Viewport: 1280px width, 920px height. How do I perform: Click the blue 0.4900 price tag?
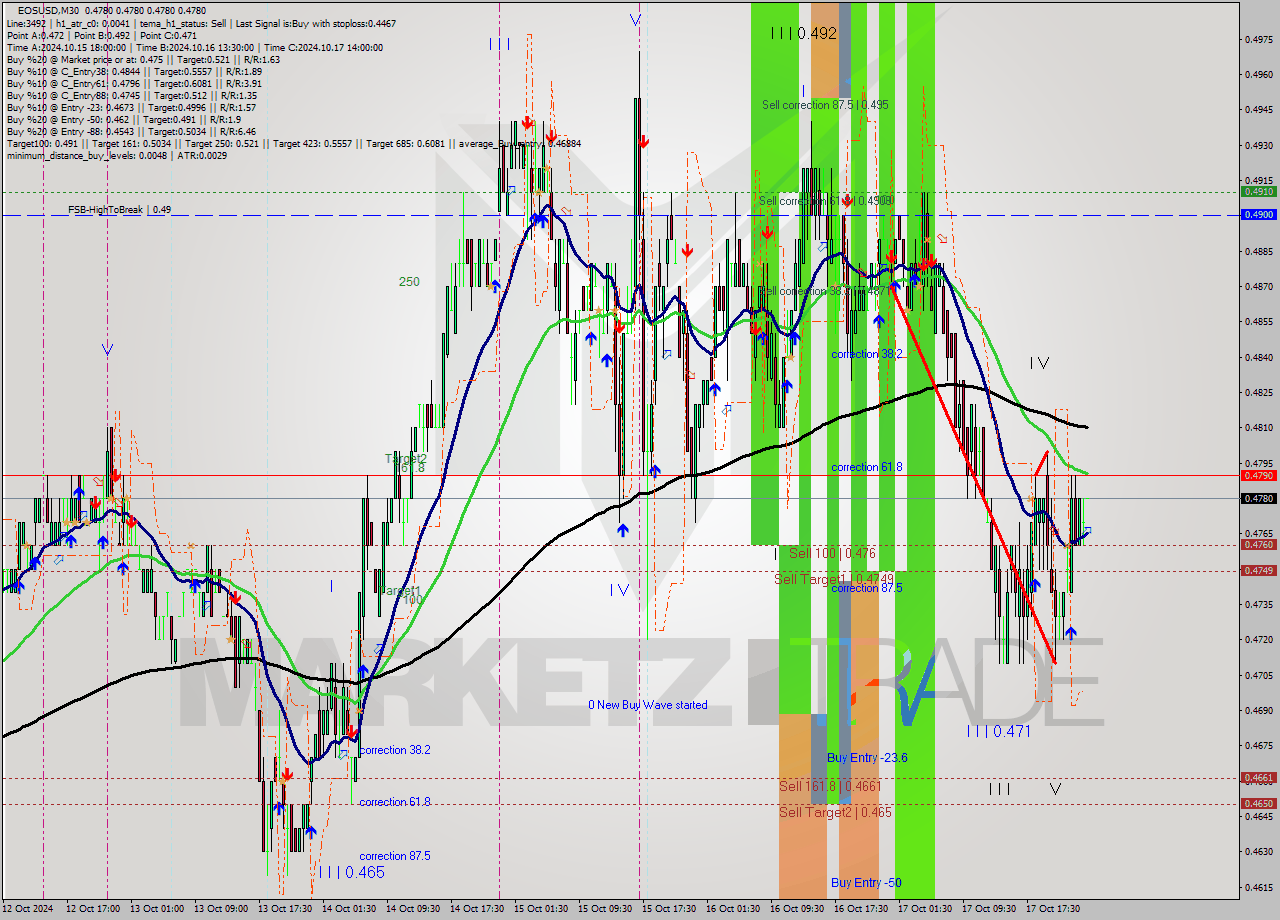1257,215
